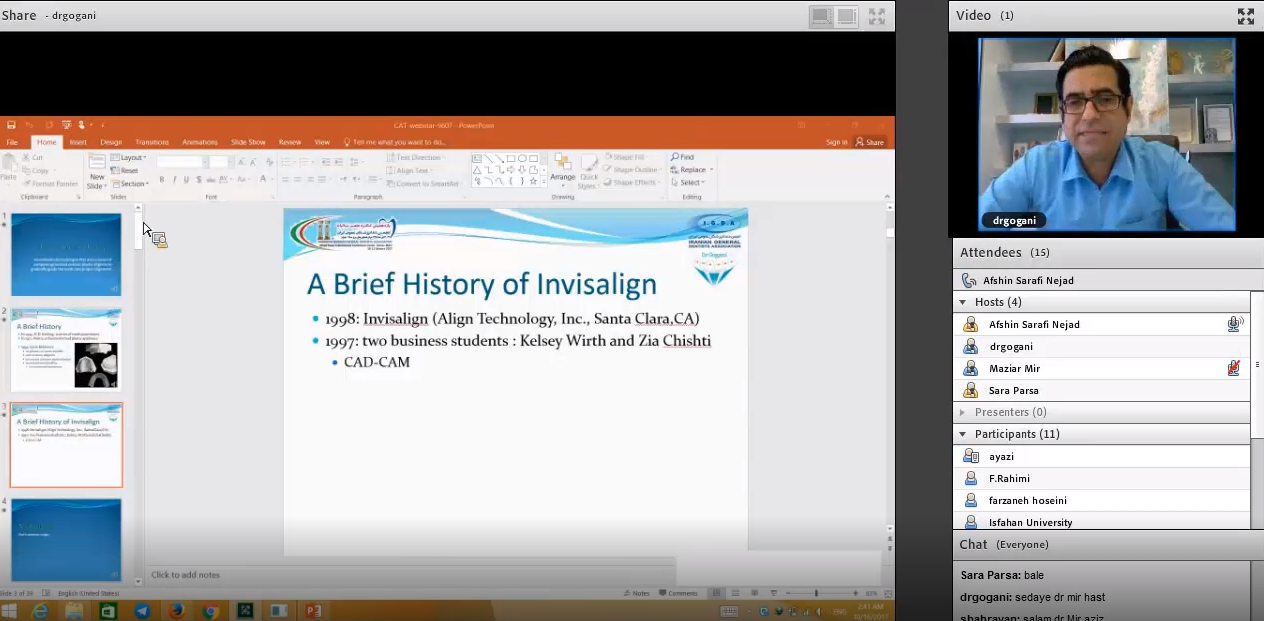
Task: Switch to Normal view in the status bar
Action: click(x=716, y=593)
